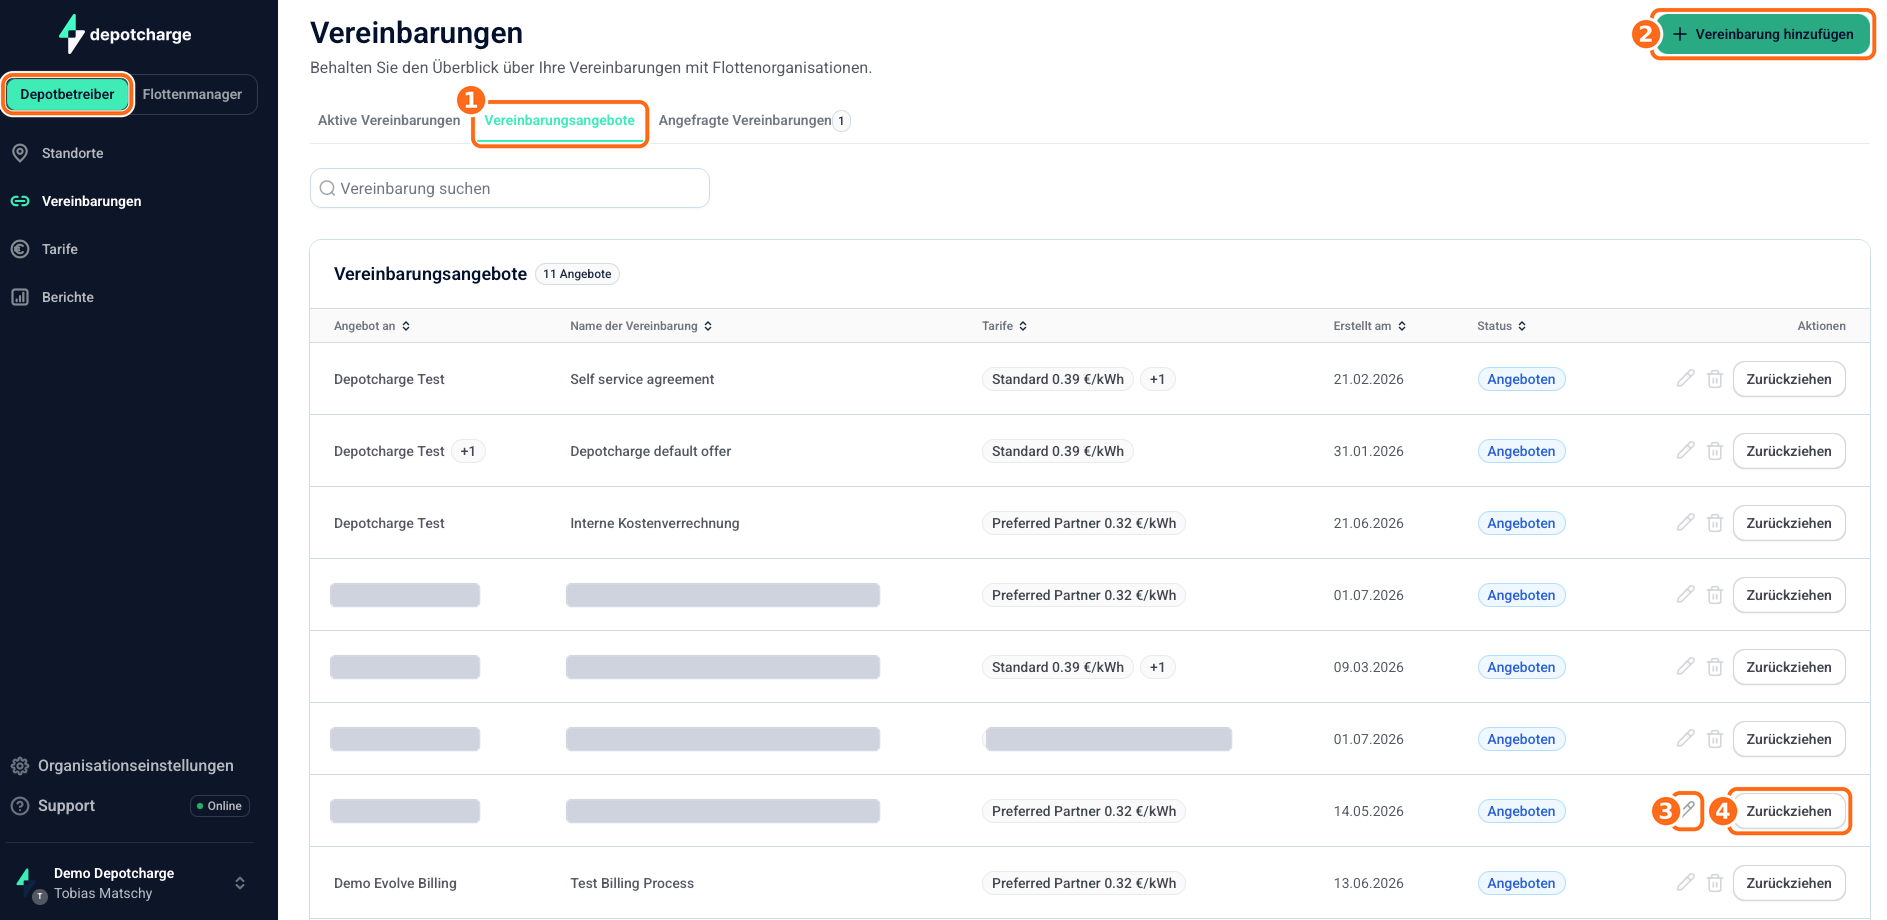The image size is (1887, 920).
Task: Edit the Self service agreement offer
Action: pos(1686,379)
